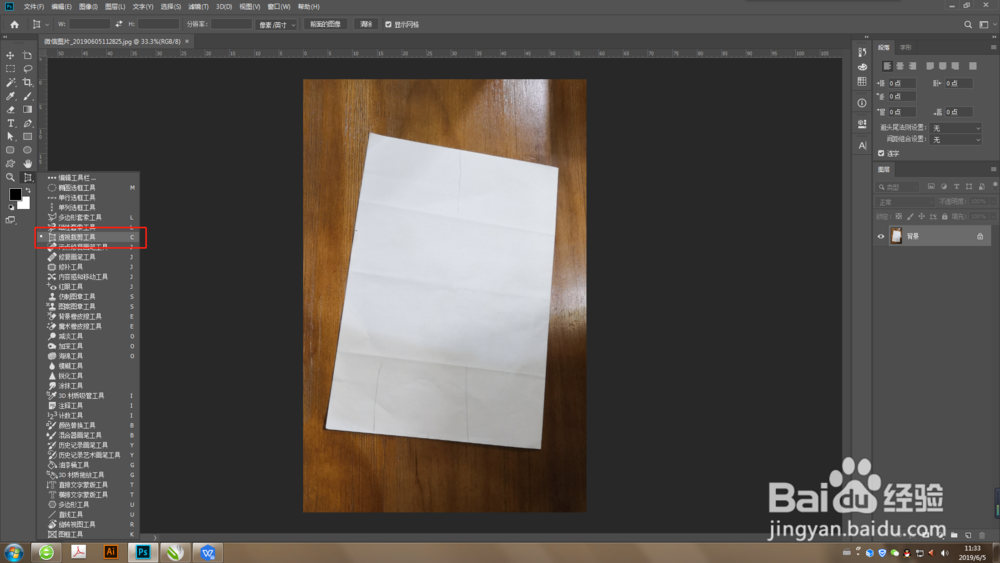Select the Move tool in the toolbar

pos(10,55)
